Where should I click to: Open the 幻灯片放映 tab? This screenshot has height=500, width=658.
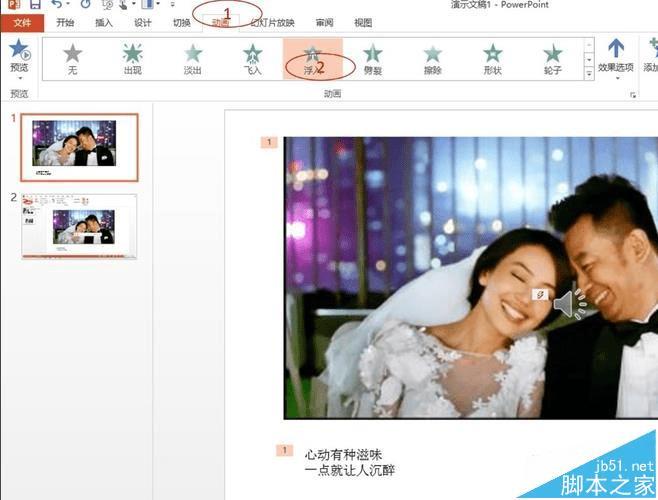272,23
